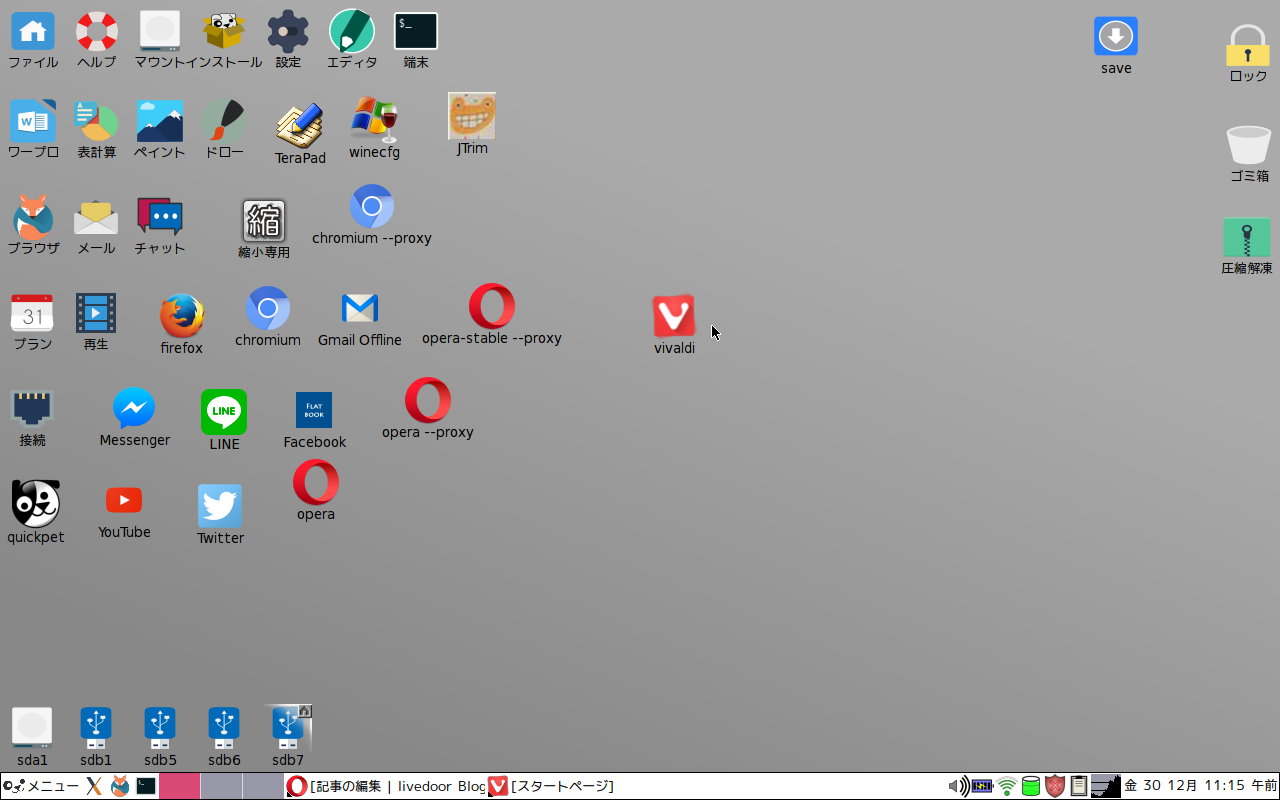
Task: Open the メニュー start menu
Action: pyautogui.click(x=41, y=786)
